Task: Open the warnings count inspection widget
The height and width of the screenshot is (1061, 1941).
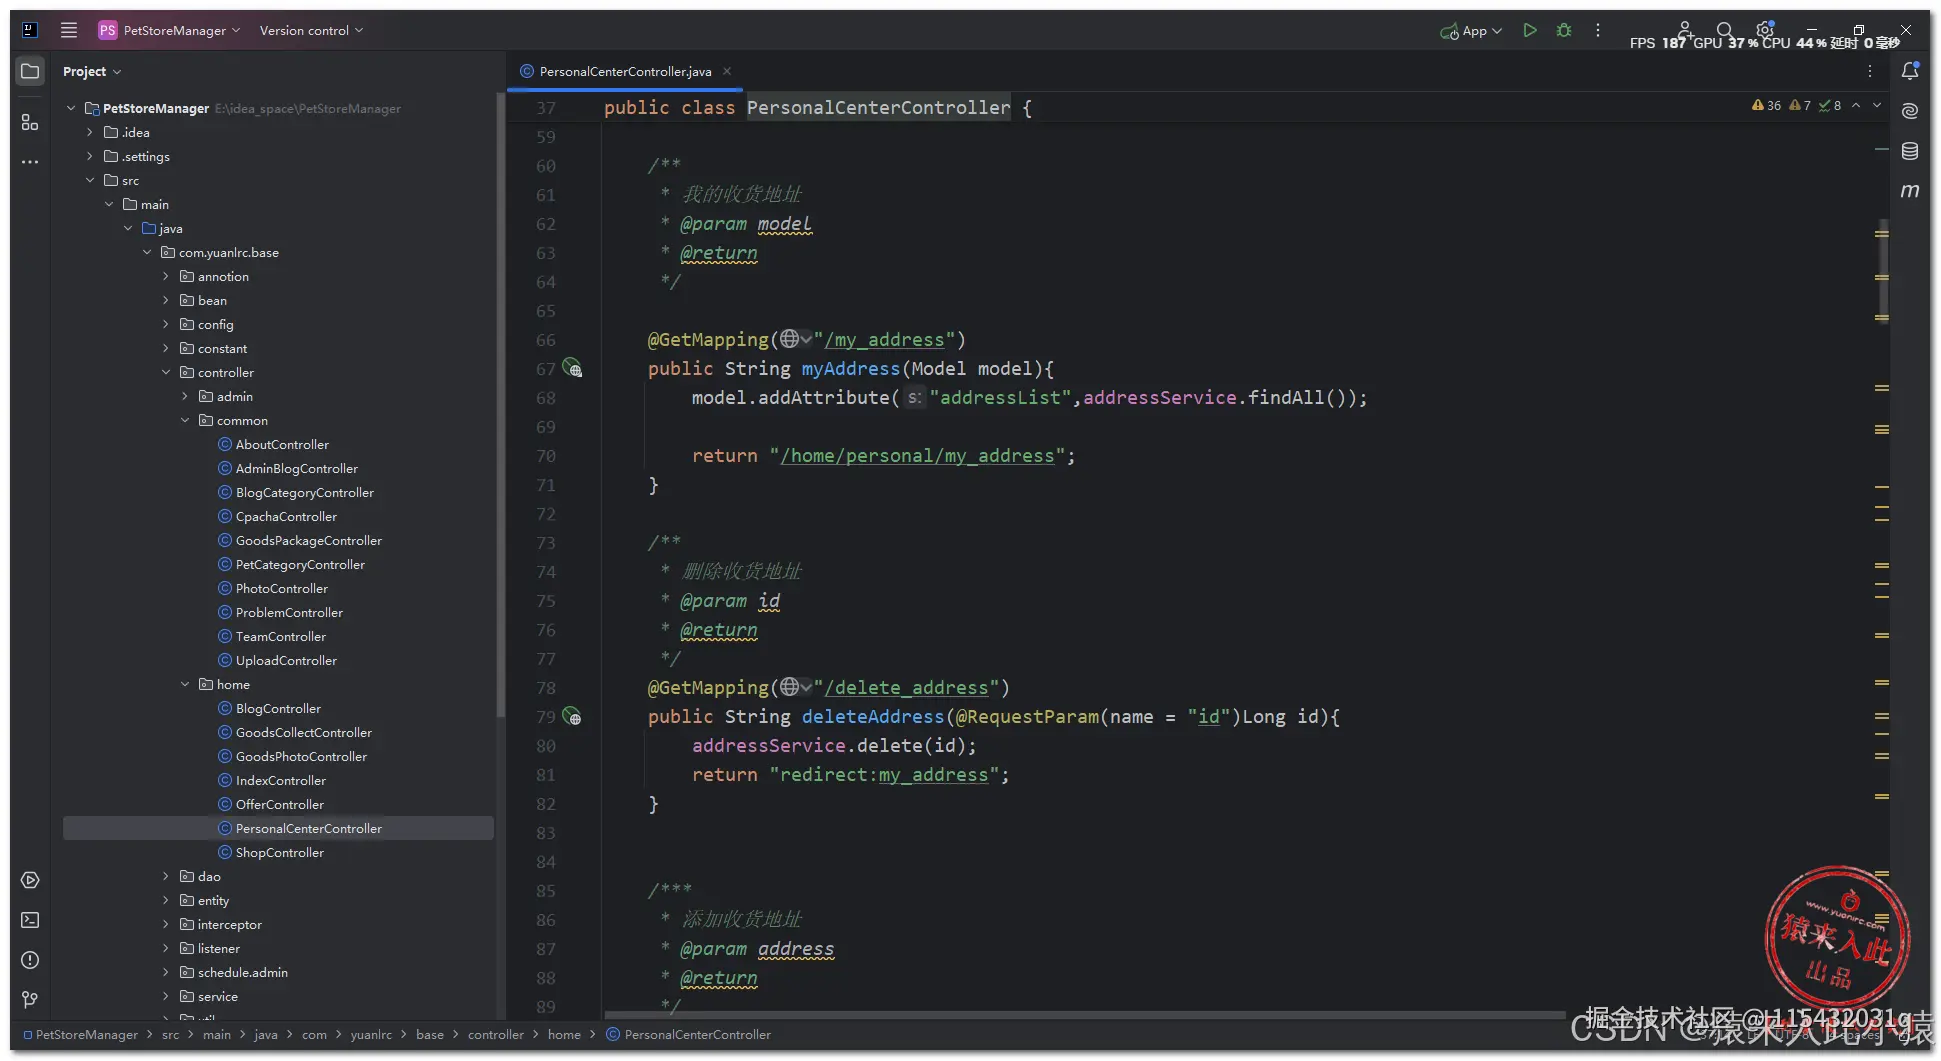Action: 1796,105
